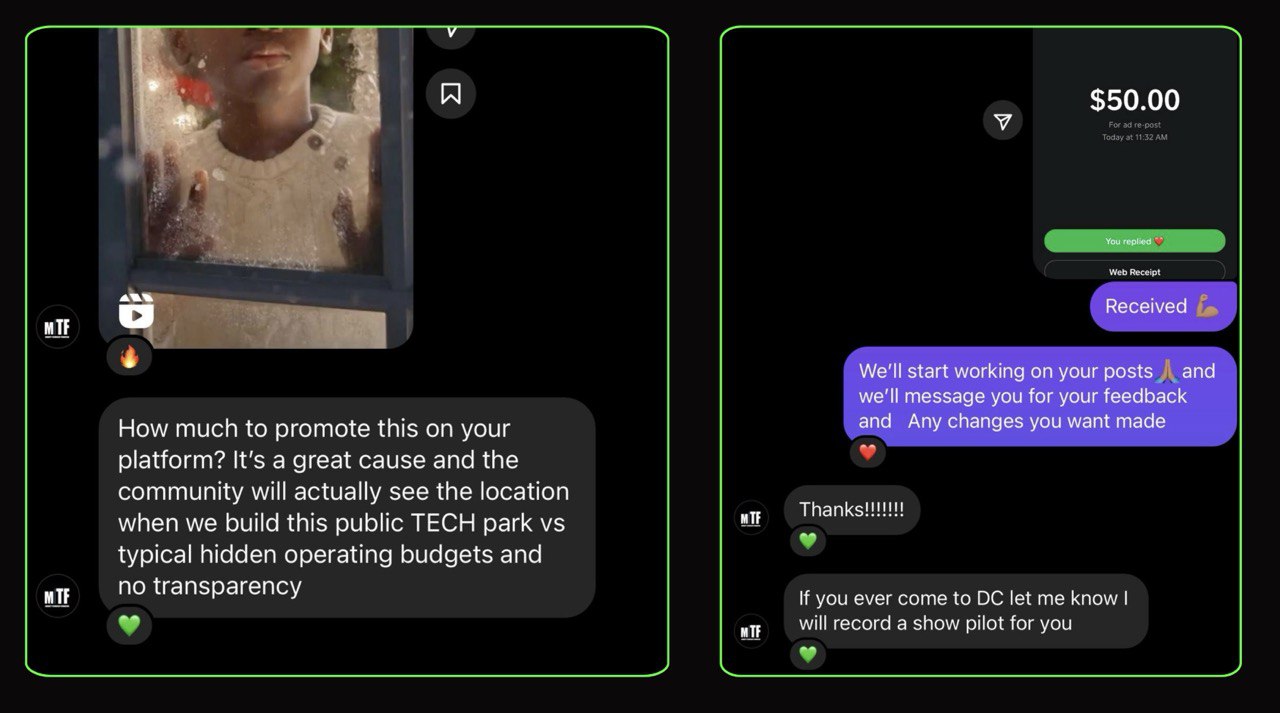The width and height of the screenshot is (1280, 713).
Task: Select the Thanks!!!!!!! message bubble
Action: (x=852, y=510)
